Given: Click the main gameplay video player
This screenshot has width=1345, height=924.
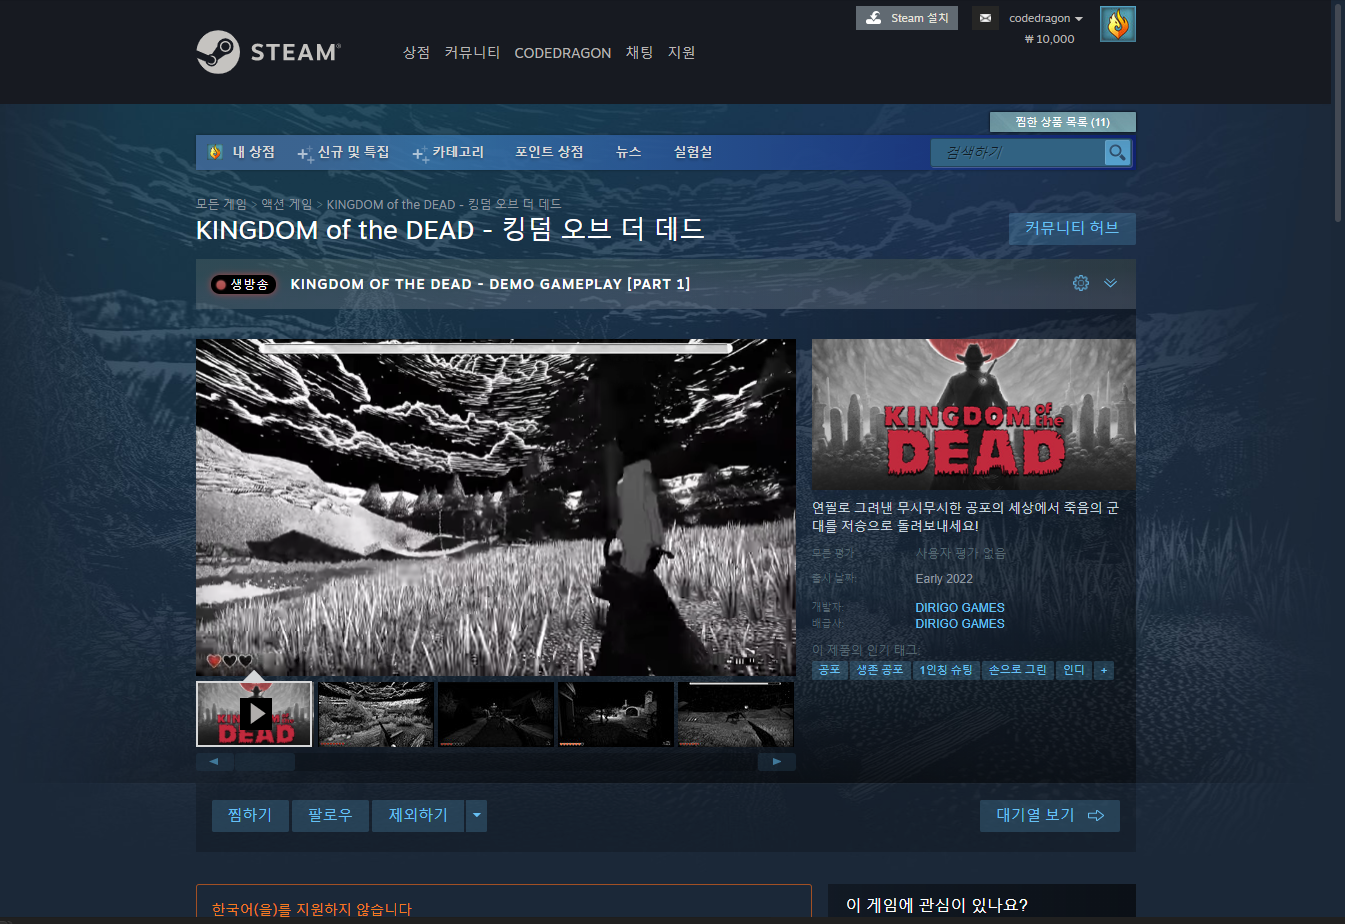Looking at the screenshot, I should (495, 507).
